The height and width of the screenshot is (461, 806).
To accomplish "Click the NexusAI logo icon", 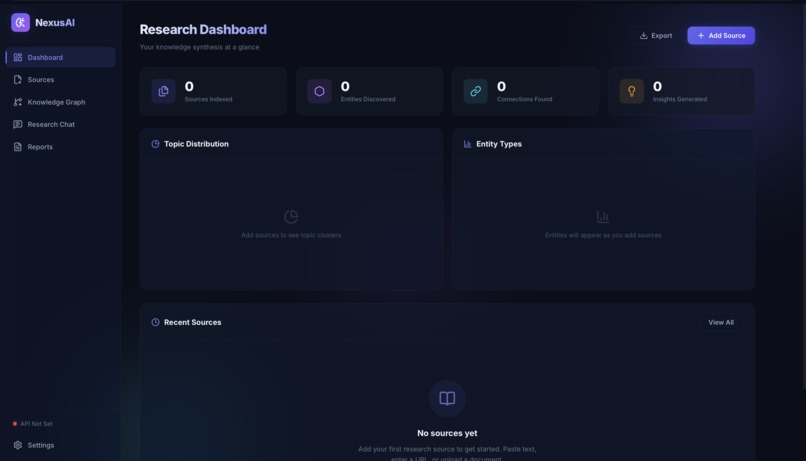I will point(21,23).
